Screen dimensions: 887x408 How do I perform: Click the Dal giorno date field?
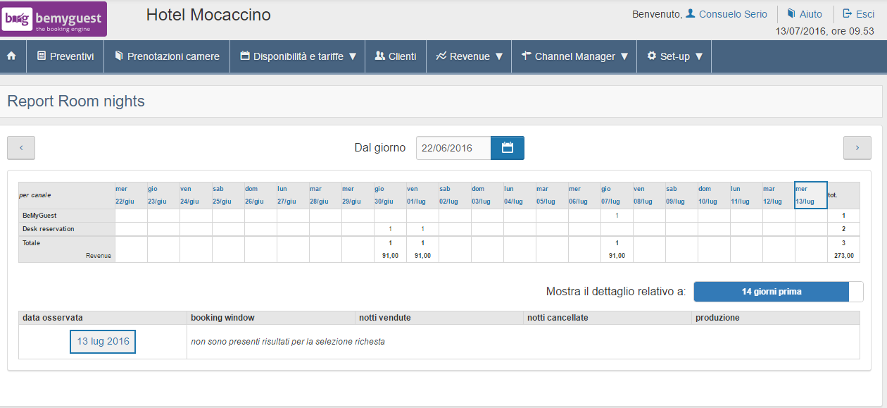pos(453,148)
